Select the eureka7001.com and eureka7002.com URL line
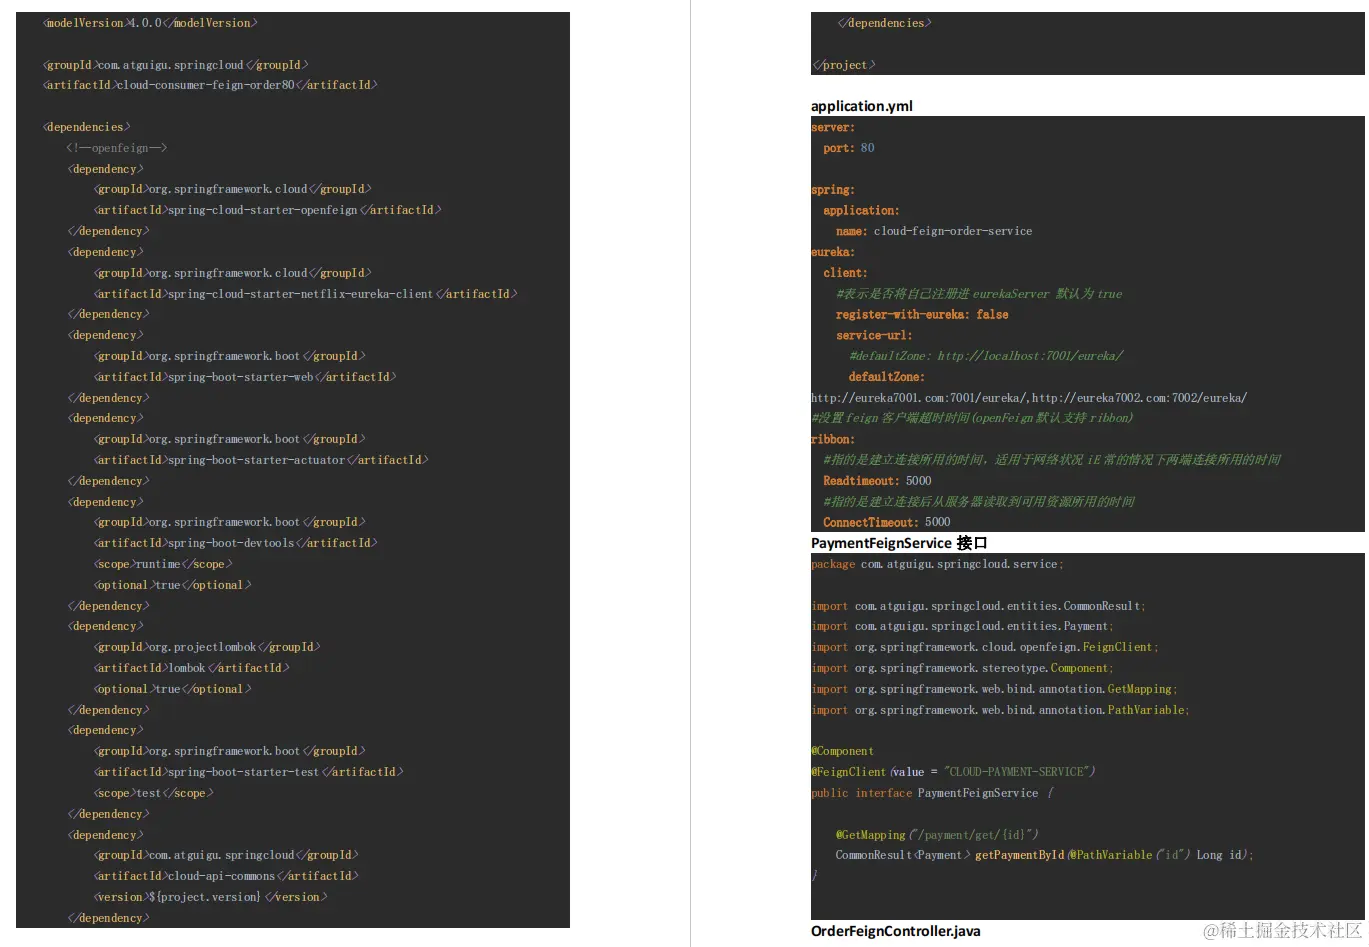Screen dimensions: 1369x947 (1029, 398)
